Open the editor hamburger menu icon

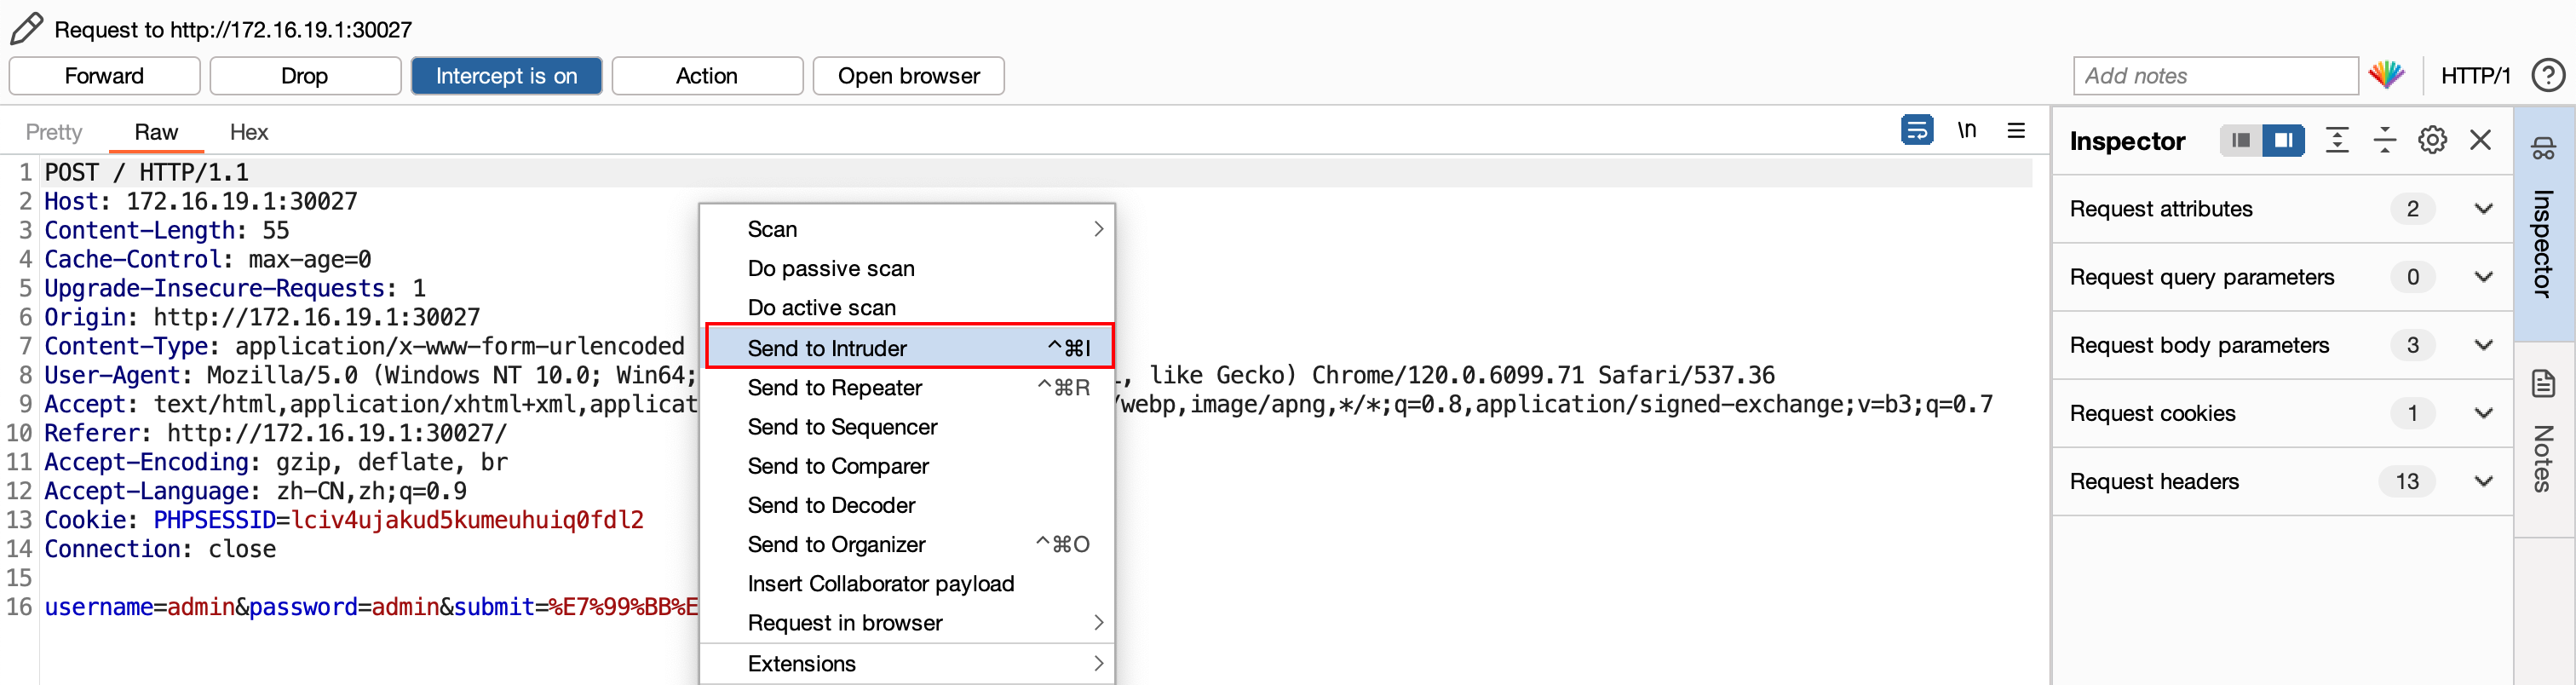2015,131
